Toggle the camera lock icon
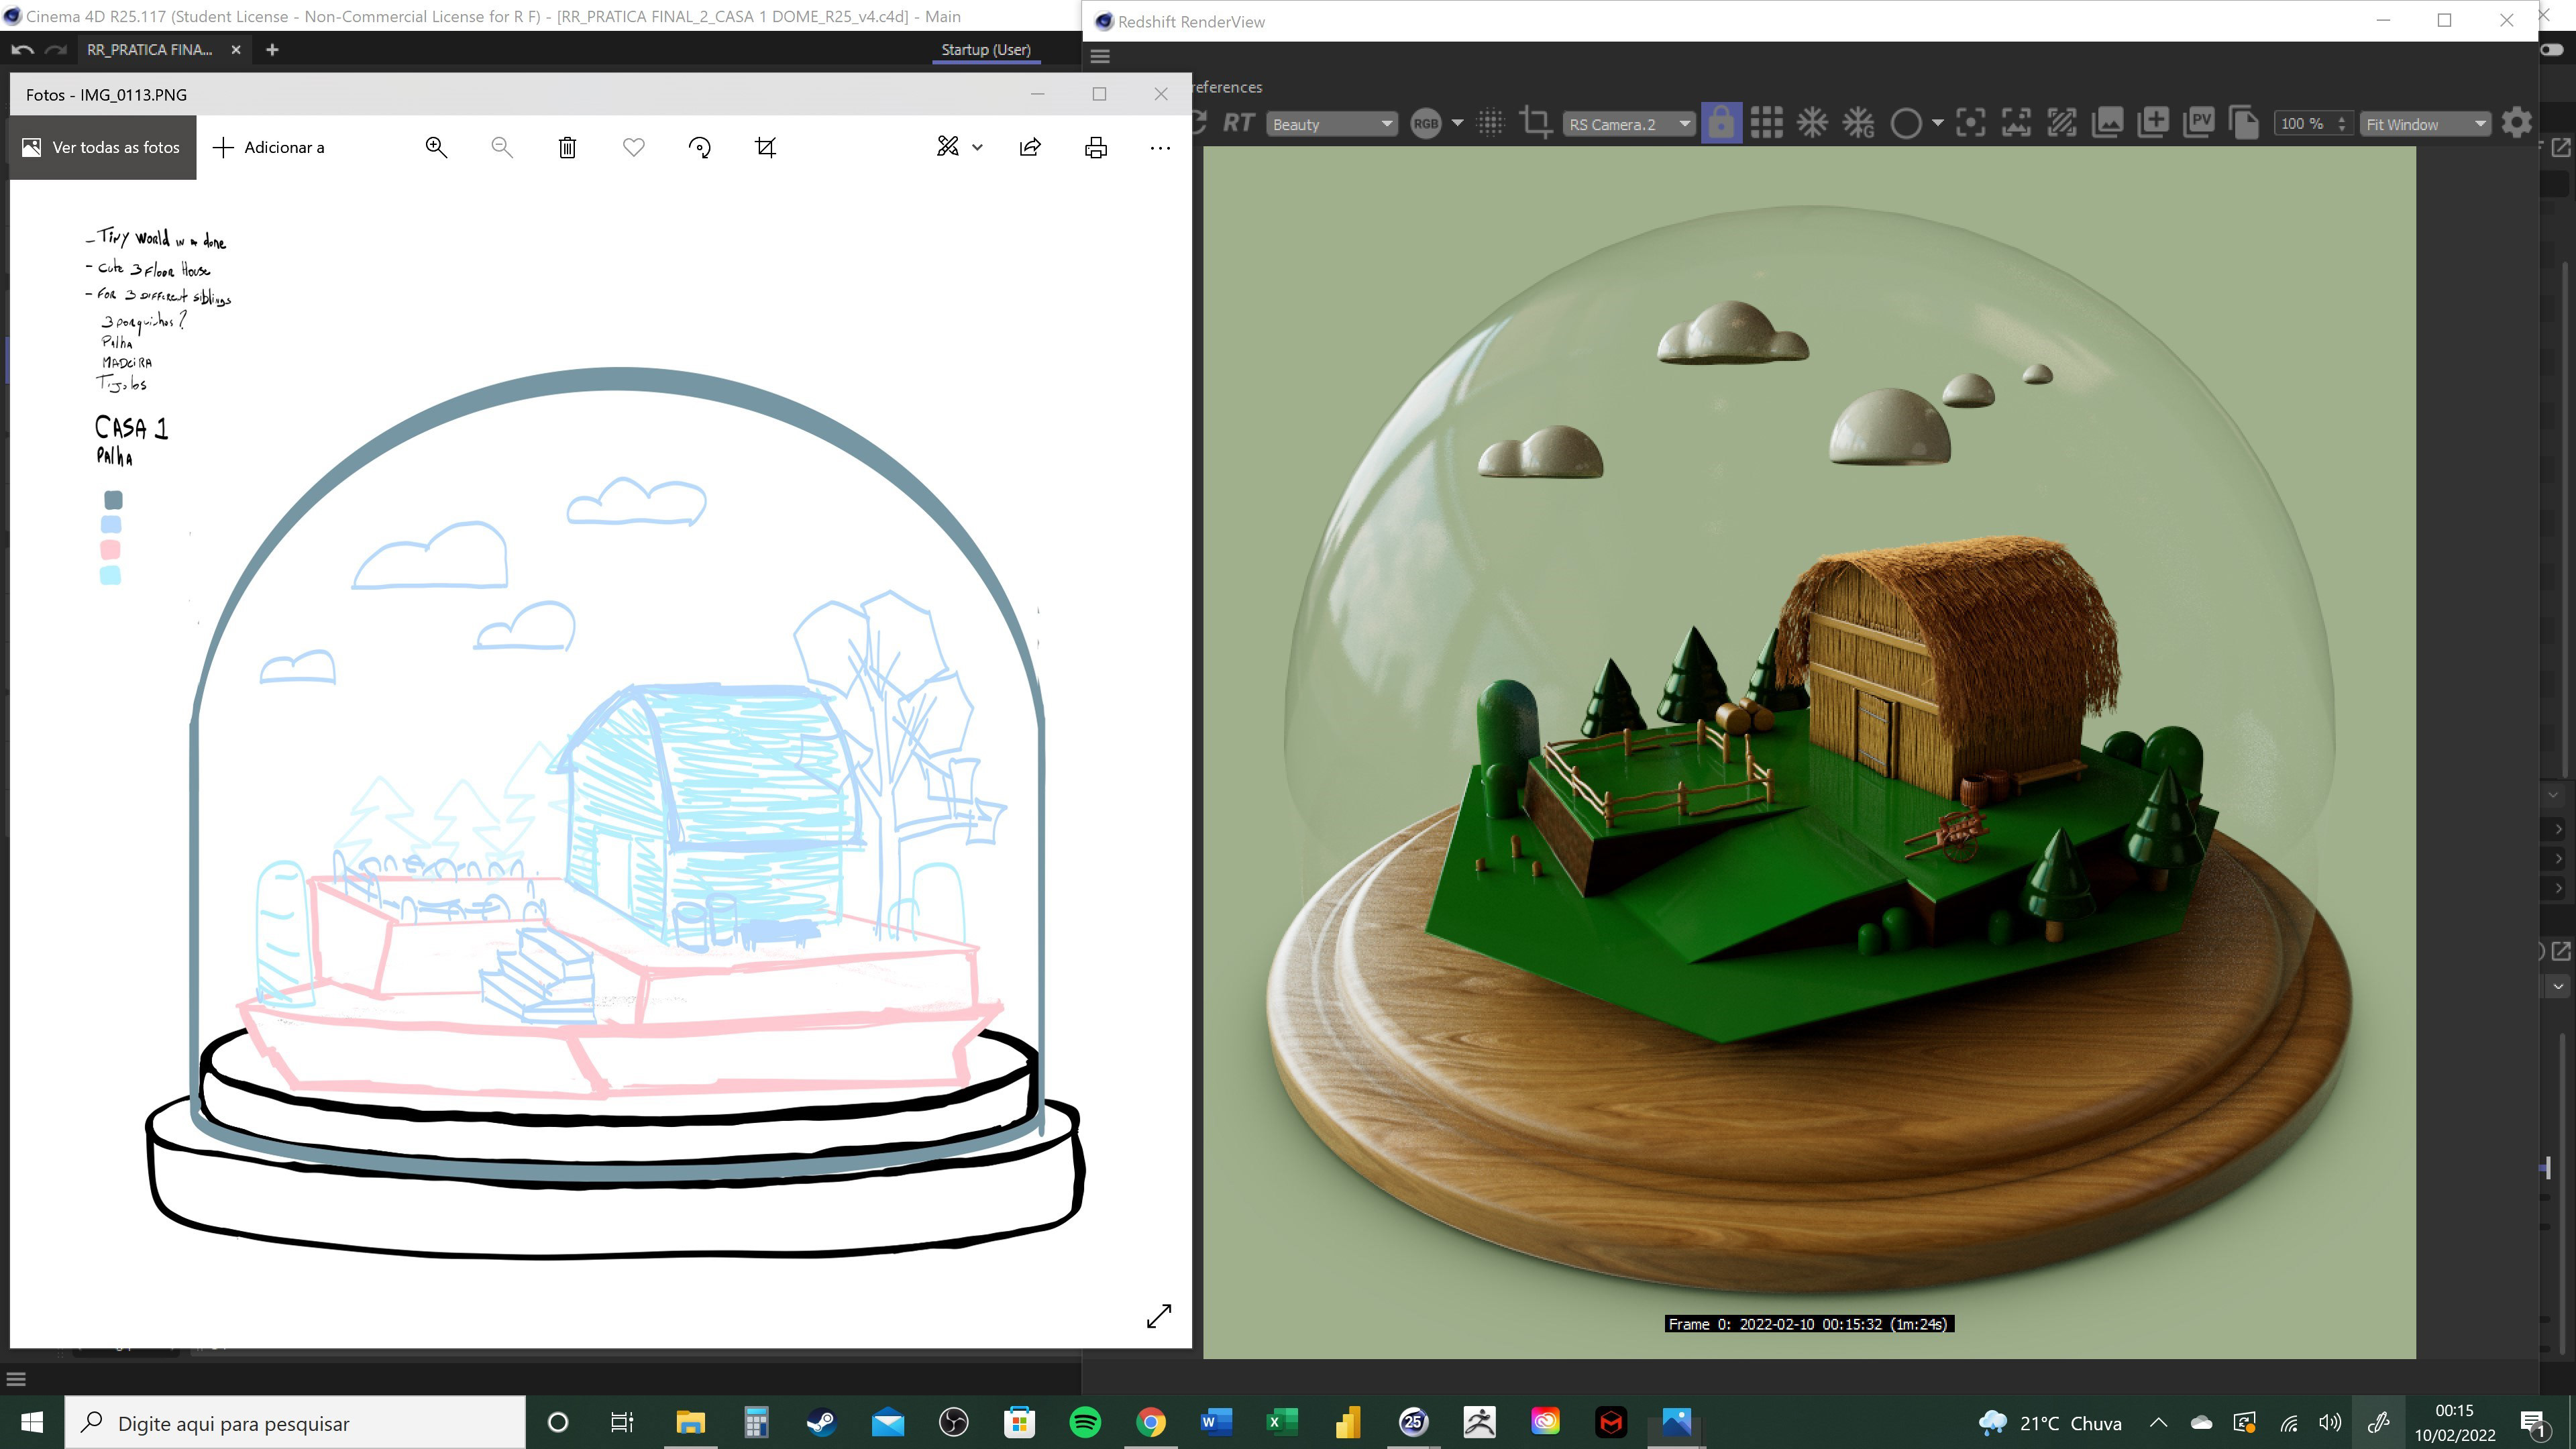 [x=1721, y=123]
